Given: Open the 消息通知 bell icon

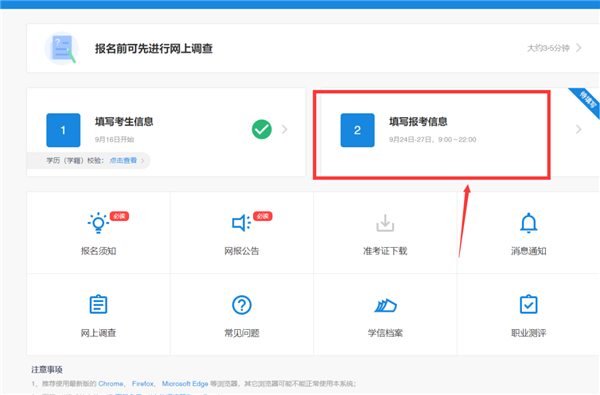Looking at the screenshot, I should (528, 223).
